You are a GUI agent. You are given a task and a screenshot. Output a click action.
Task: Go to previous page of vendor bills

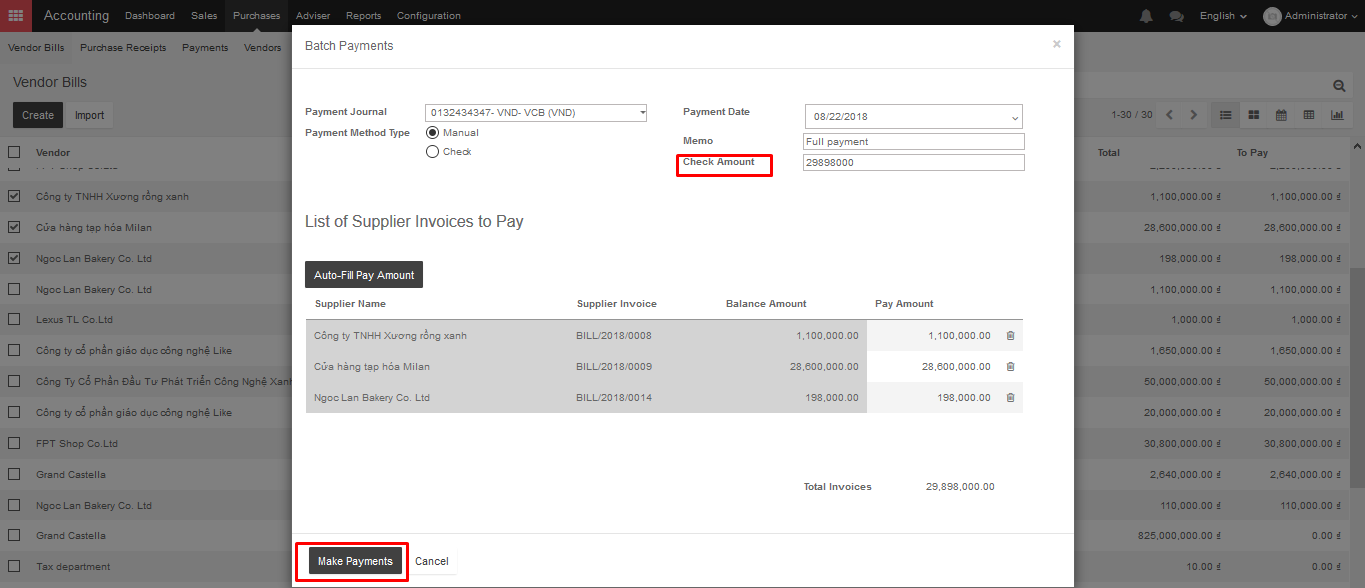1169,115
